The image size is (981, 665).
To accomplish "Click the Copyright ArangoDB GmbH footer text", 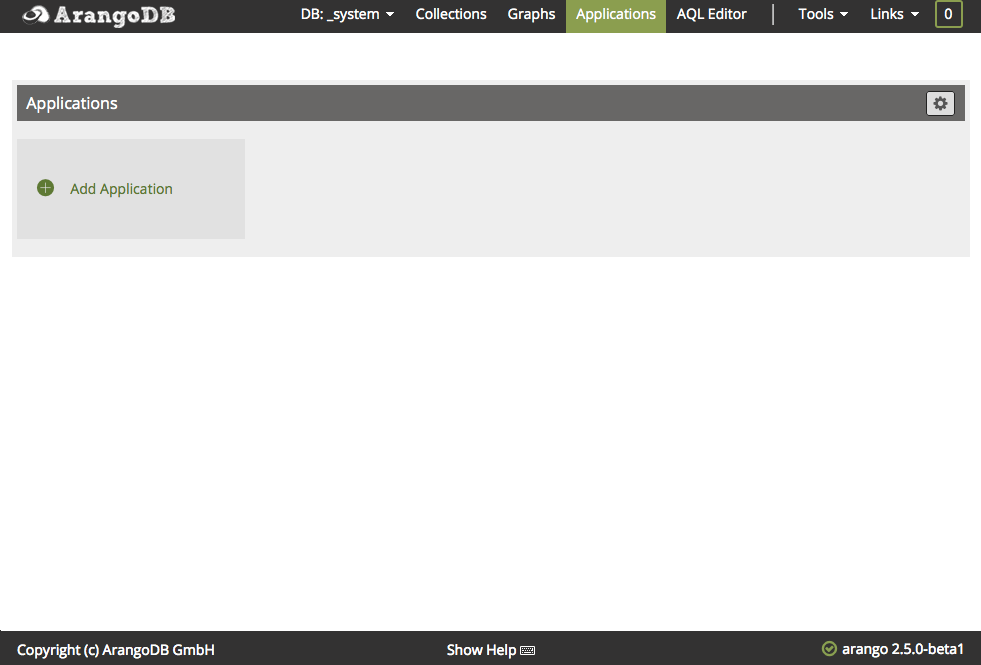I will point(116,650).
